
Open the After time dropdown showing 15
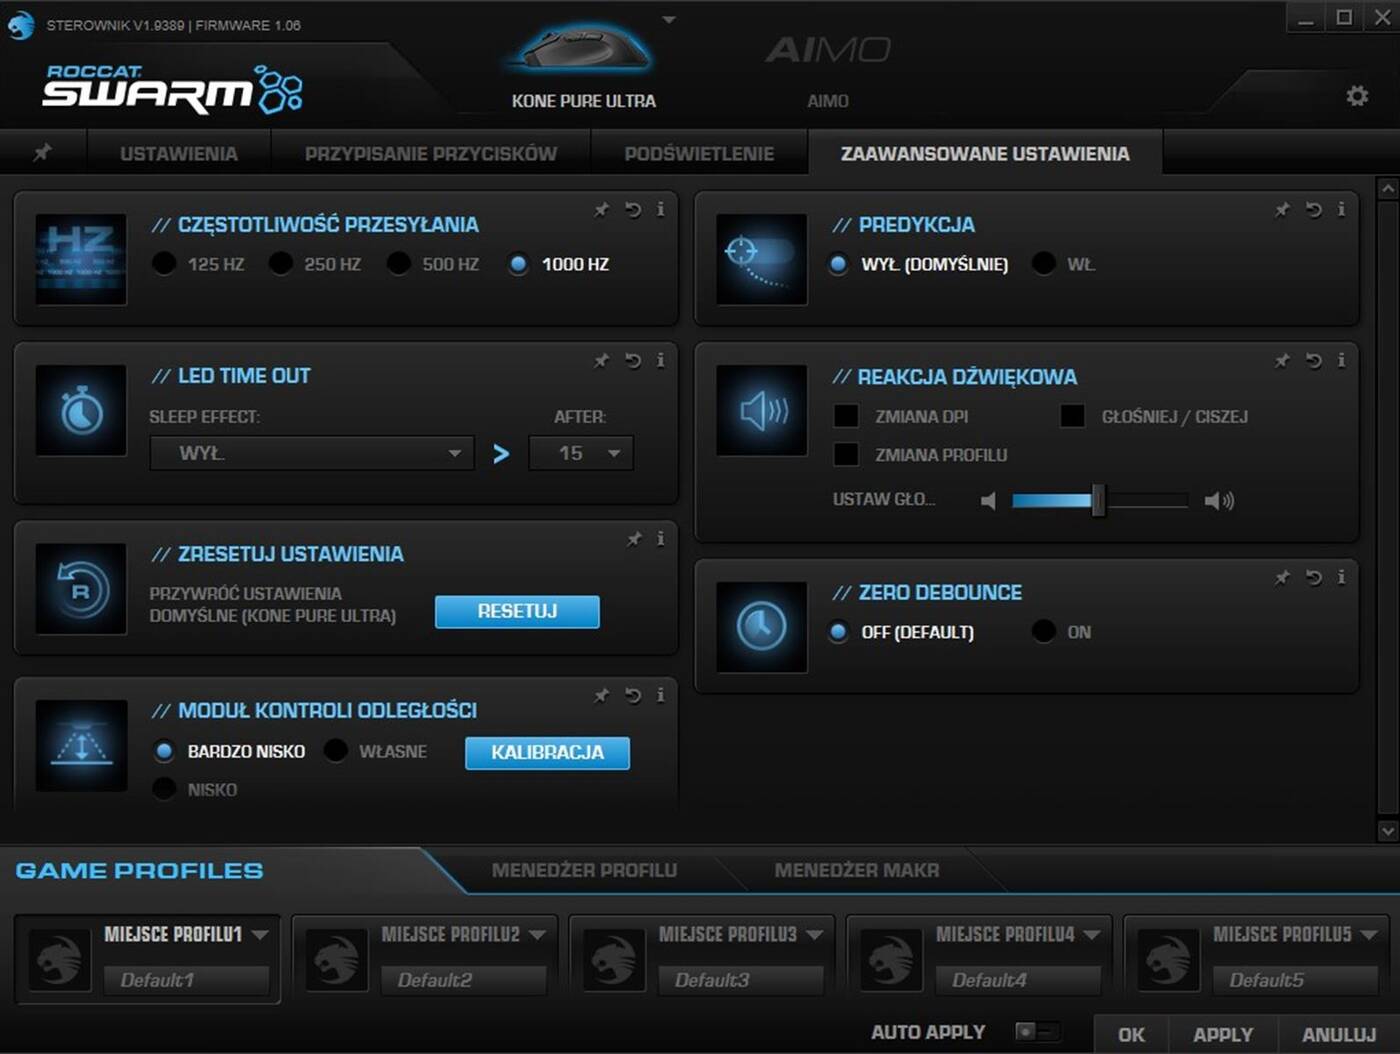581,453
